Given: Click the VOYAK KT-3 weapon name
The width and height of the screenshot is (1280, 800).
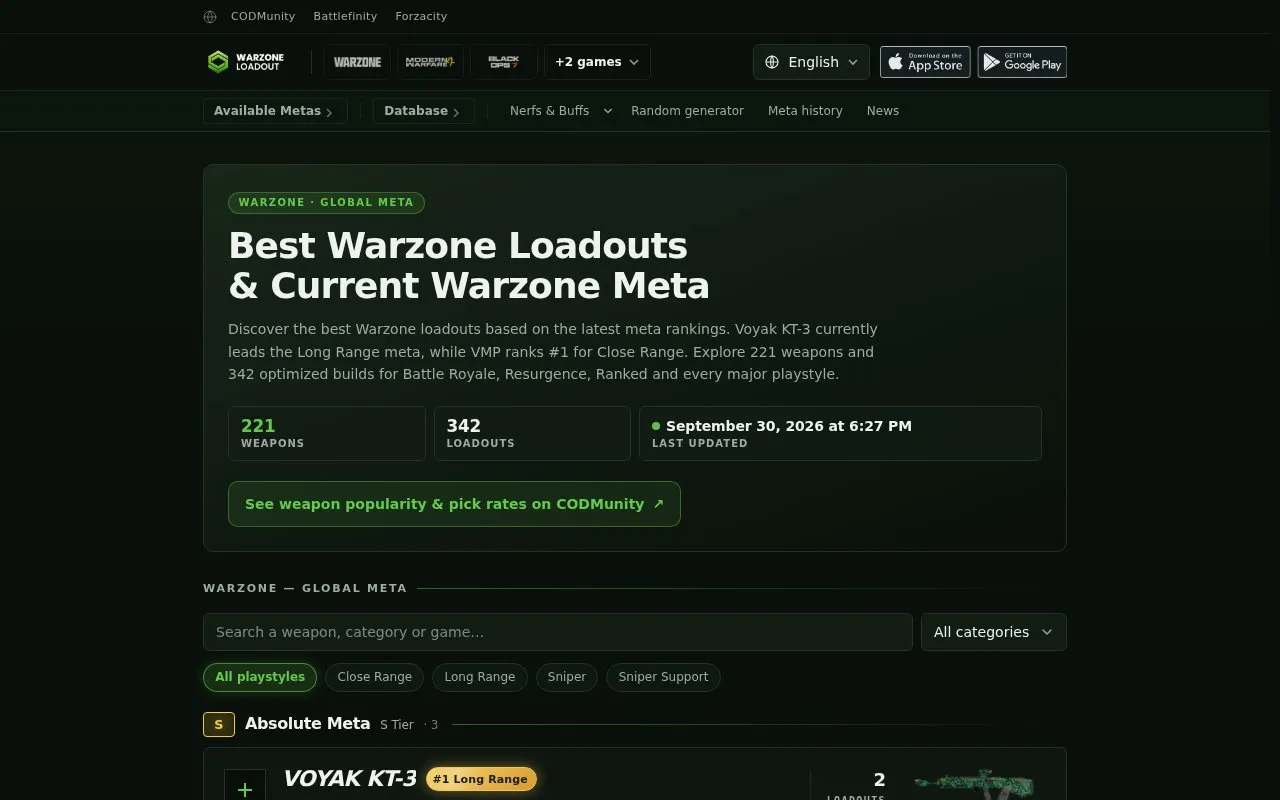Looking at the screenshot, I should click(350, 779).
